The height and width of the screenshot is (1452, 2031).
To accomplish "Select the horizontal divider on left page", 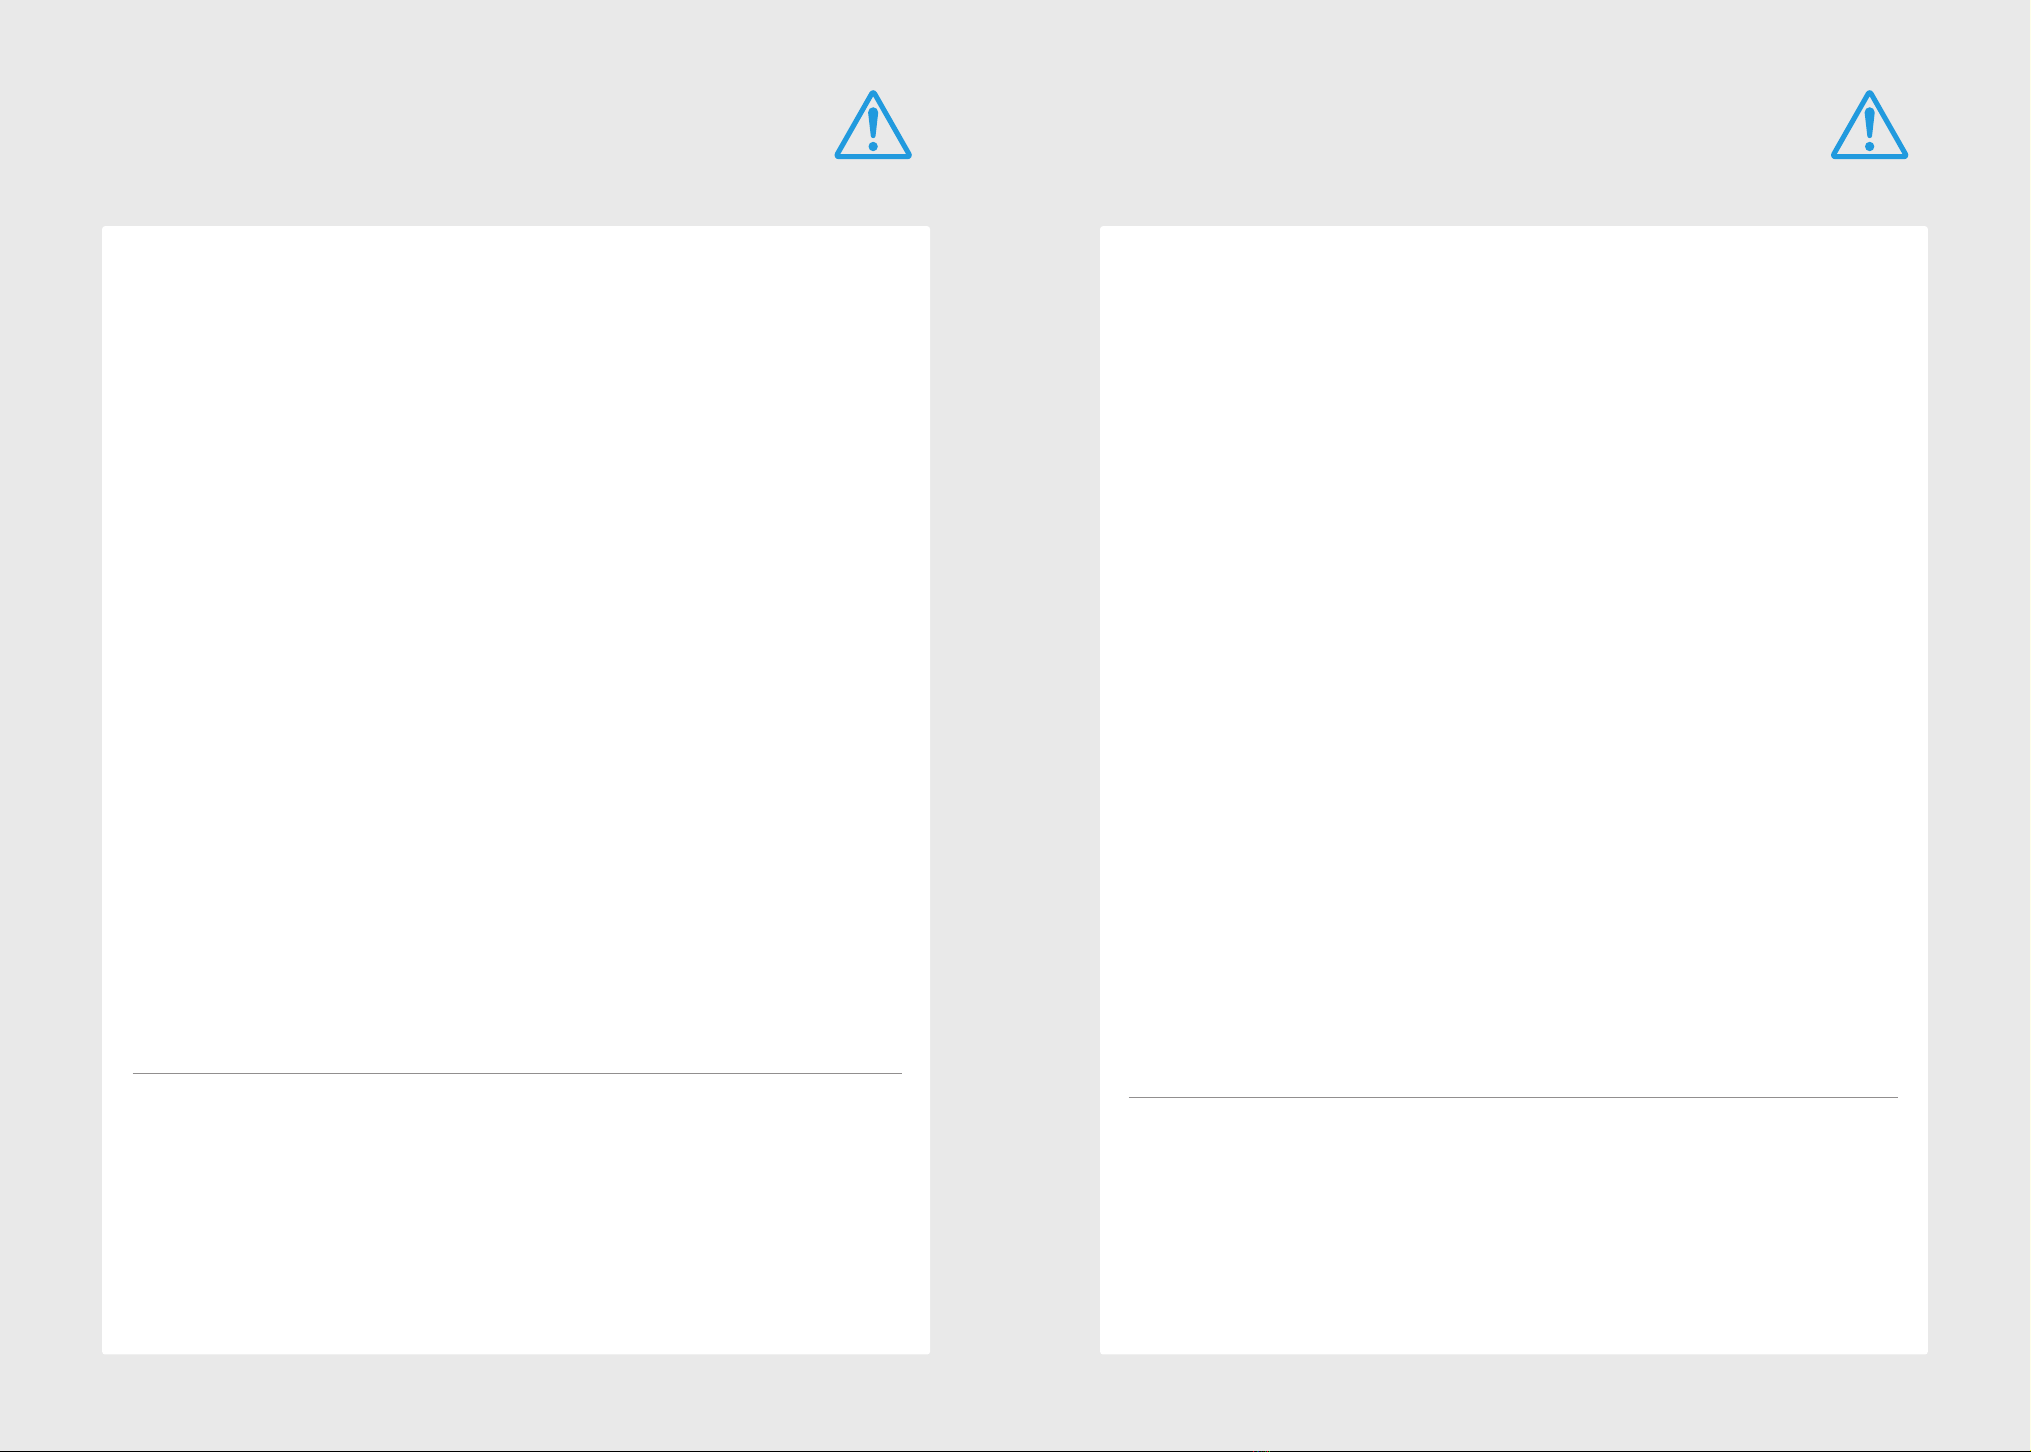I will (x=517, y=1073).
